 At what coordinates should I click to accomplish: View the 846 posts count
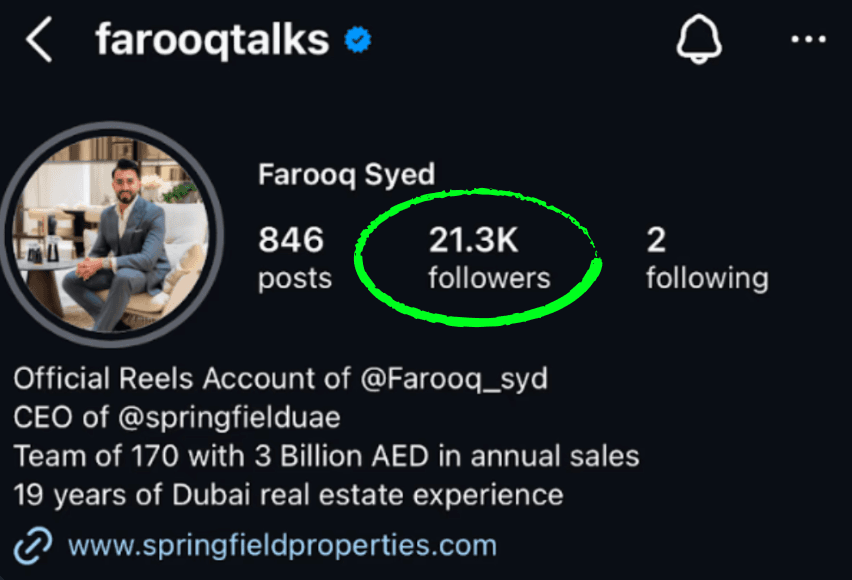pos(294,258)
